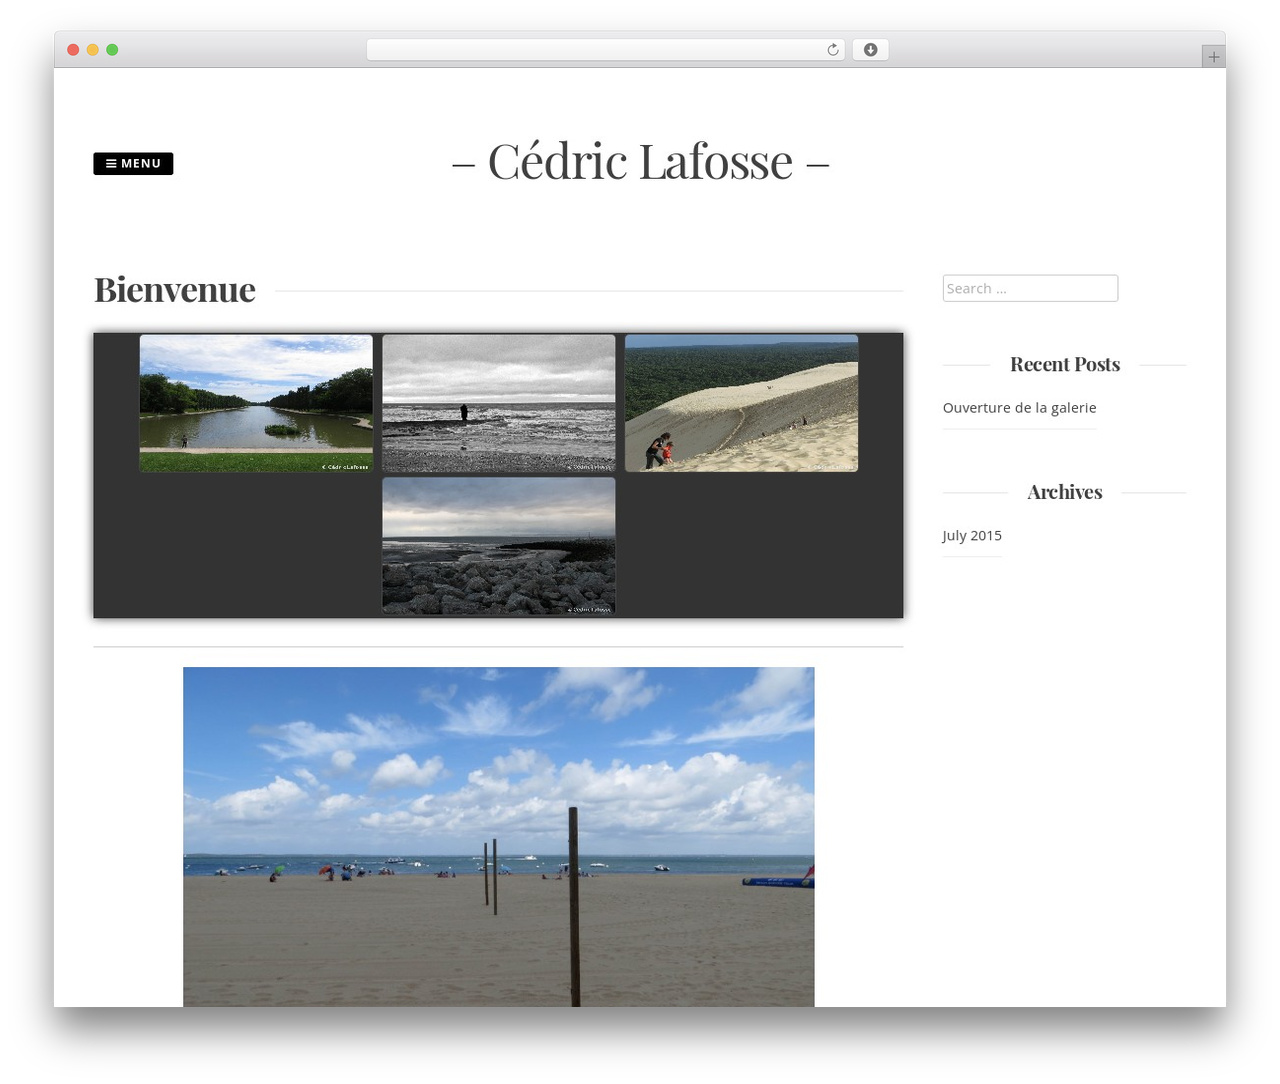
Task: Open the July 2015 archive
Action: [x=972, y=535]
